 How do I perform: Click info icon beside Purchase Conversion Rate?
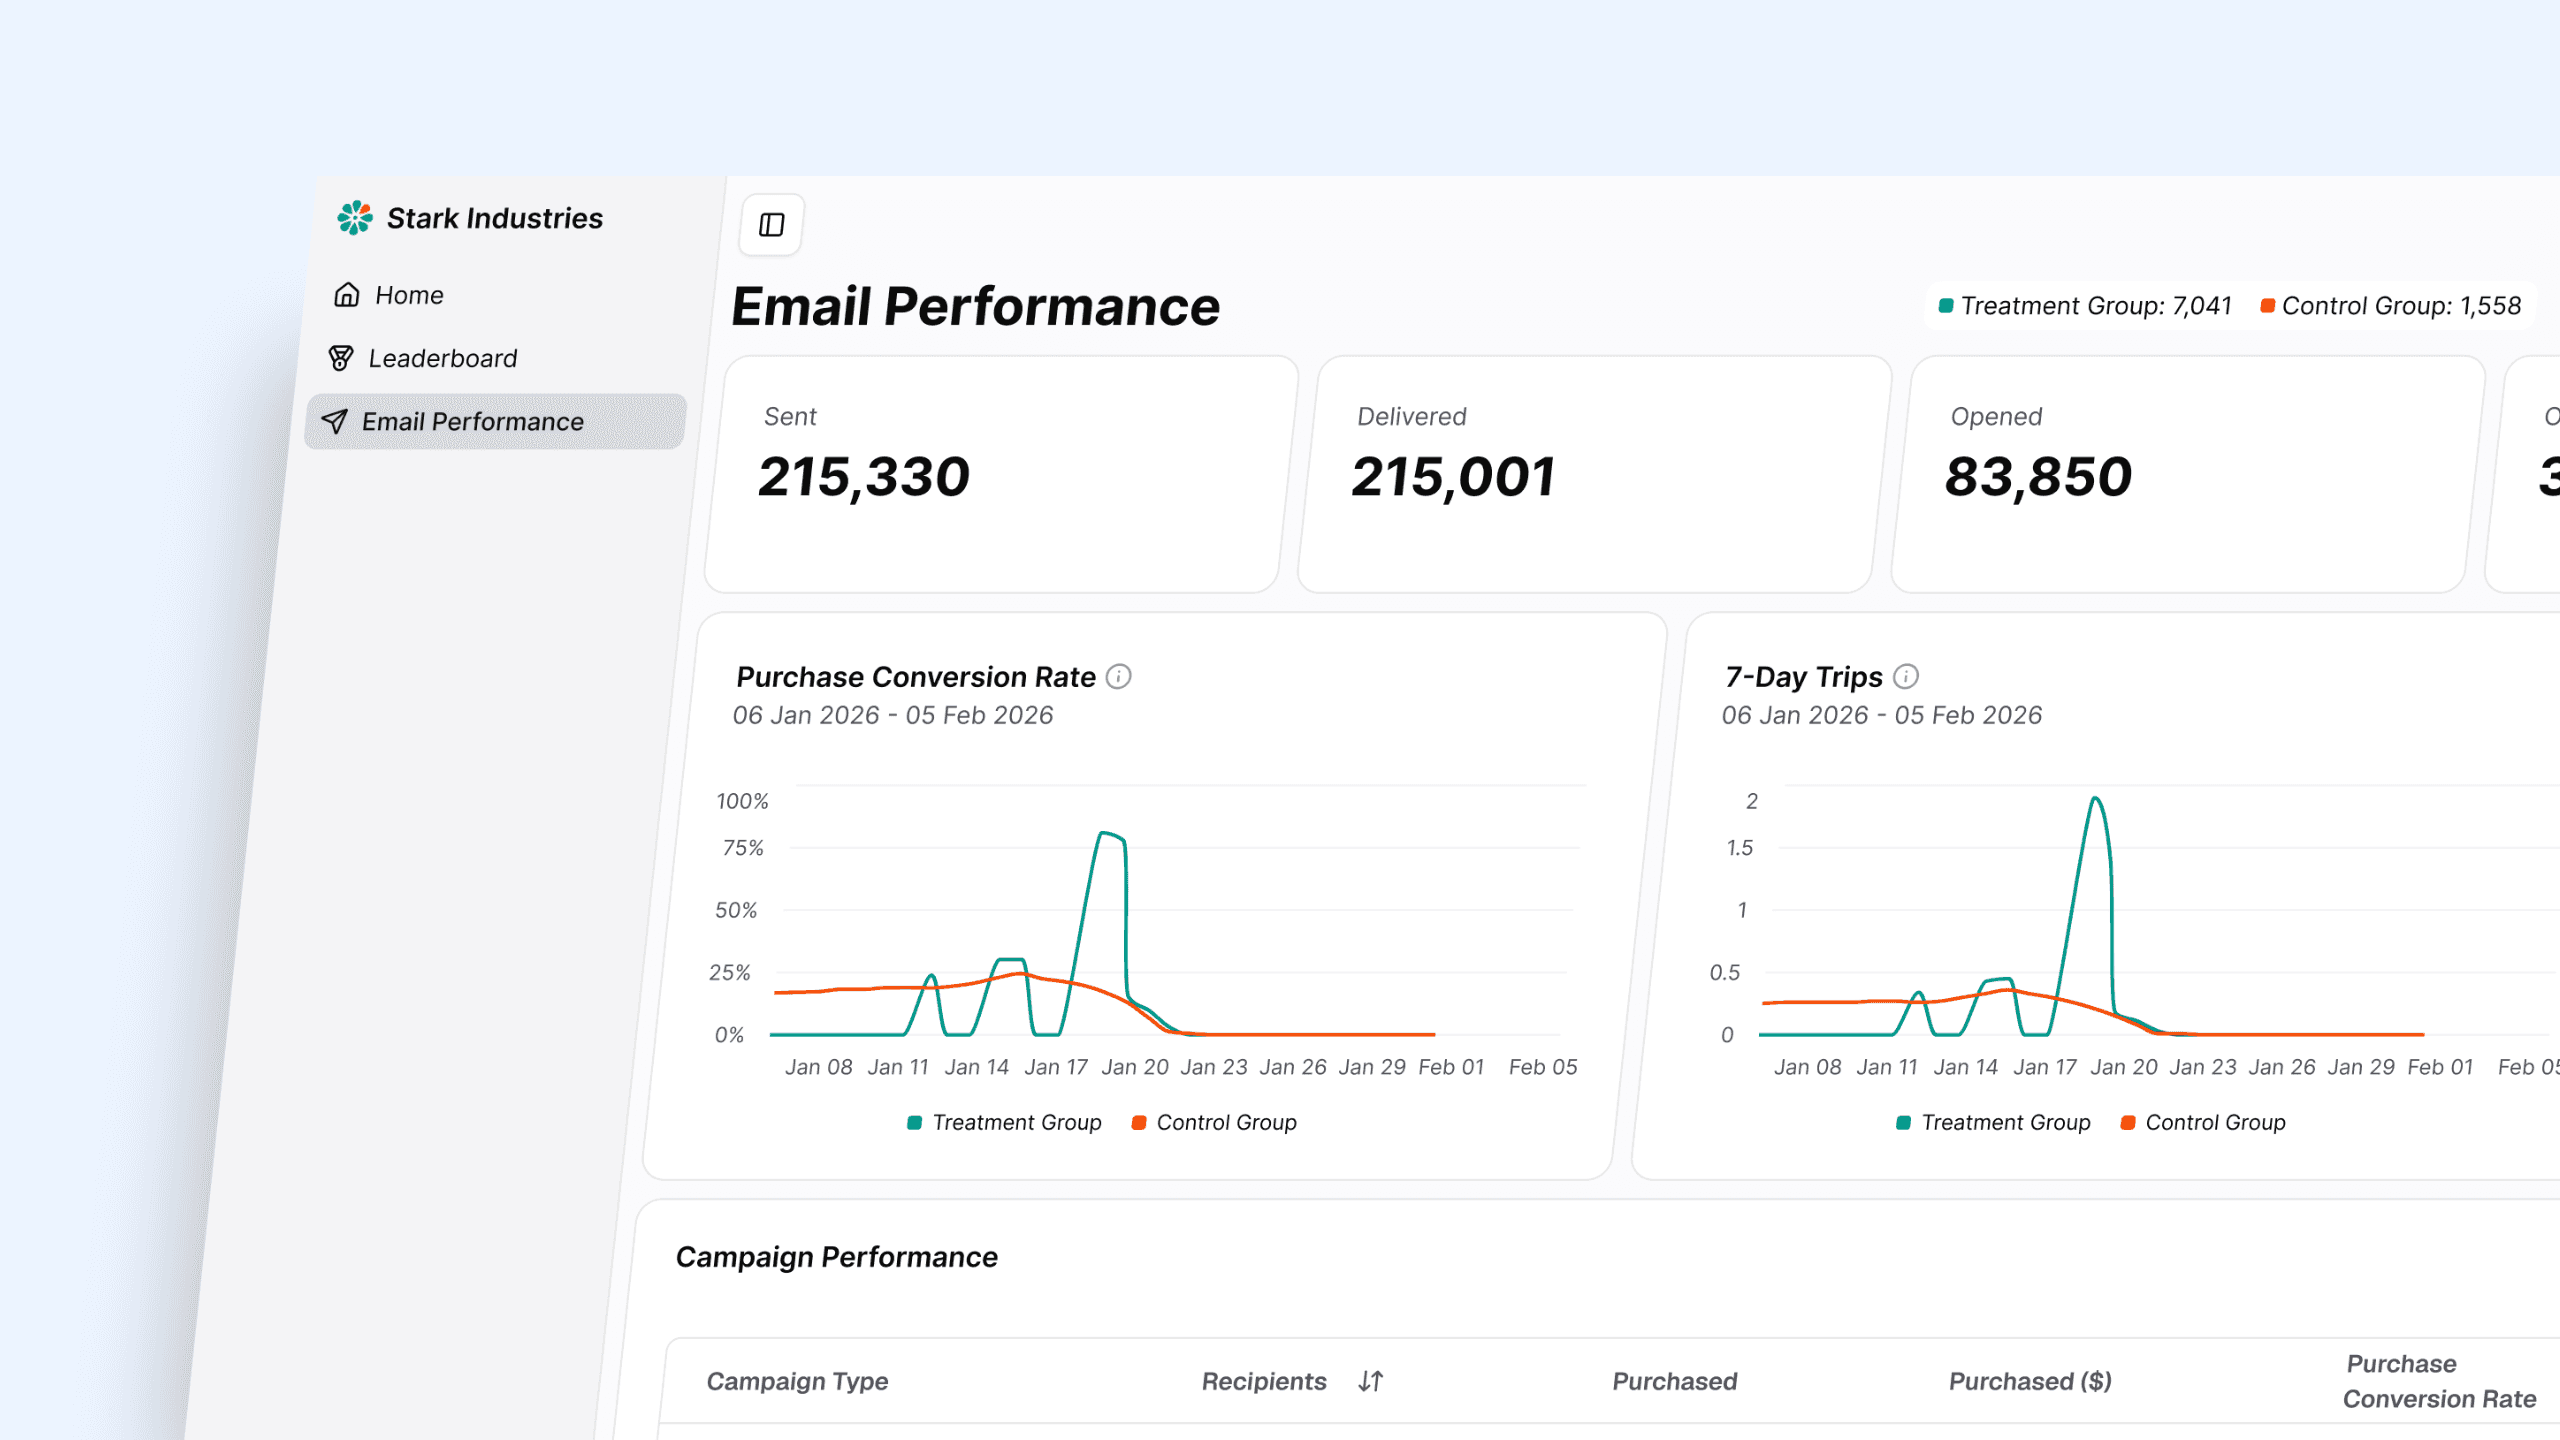click(1118, 677)
